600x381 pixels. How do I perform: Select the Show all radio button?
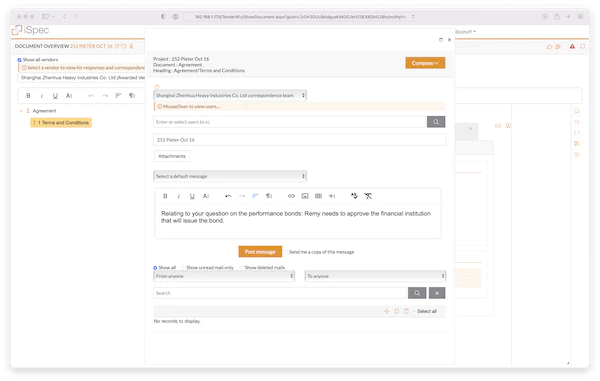tap(155, 267)
